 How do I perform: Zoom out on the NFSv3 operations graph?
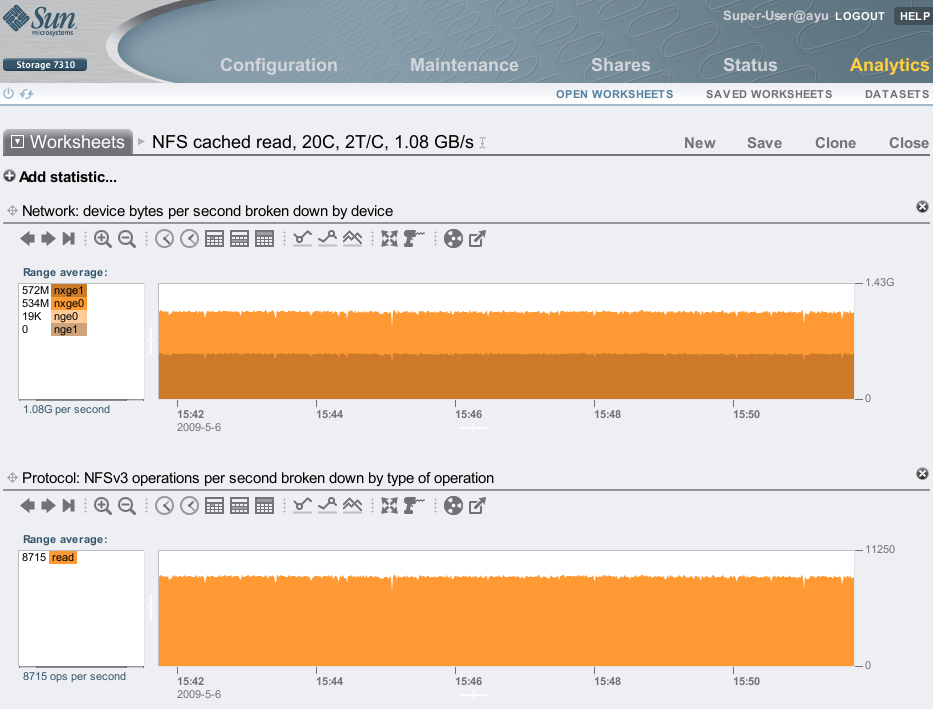127,506
